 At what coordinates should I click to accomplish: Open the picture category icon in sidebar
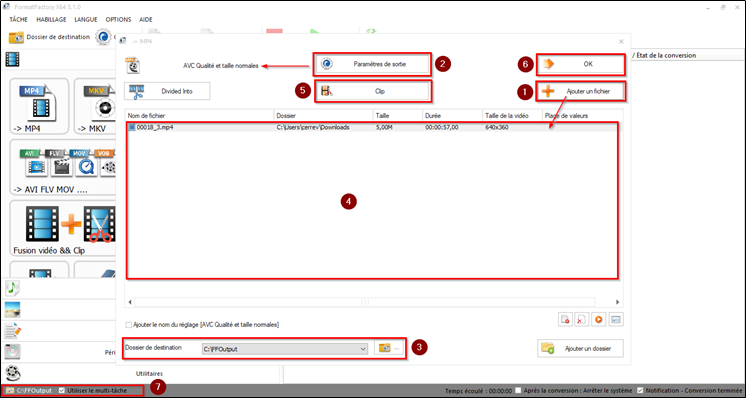[12, 309]
